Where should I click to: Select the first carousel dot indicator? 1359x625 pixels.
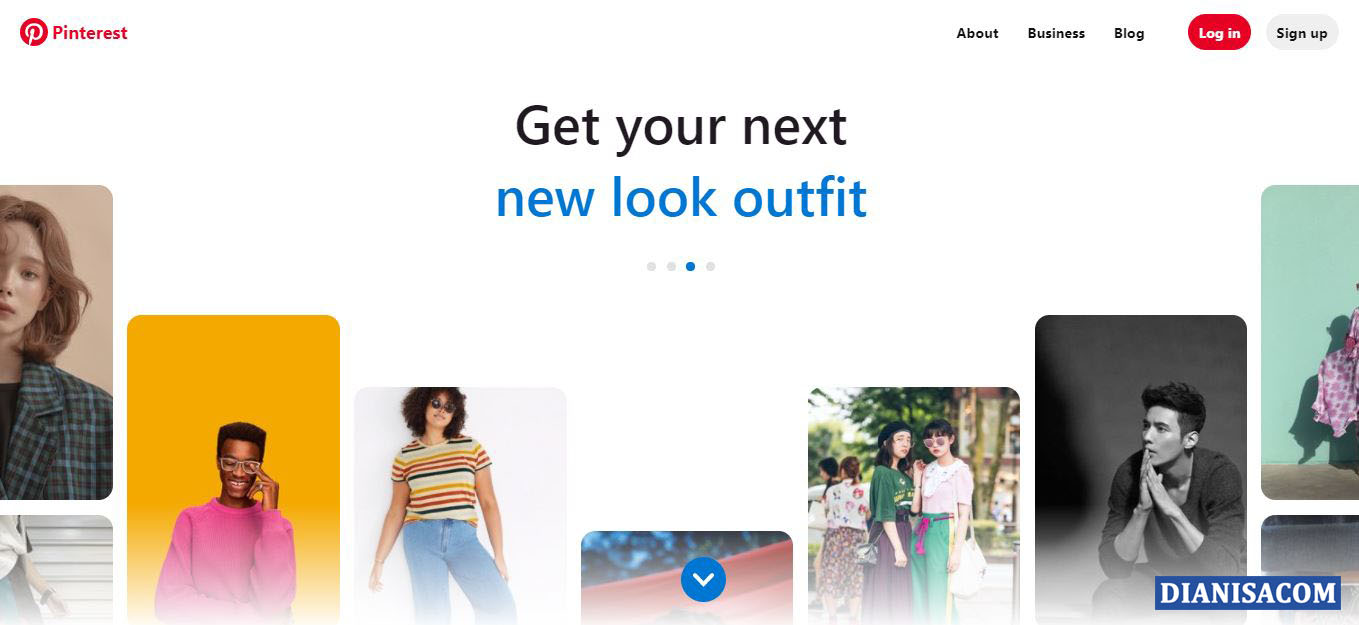click(651, 267)
